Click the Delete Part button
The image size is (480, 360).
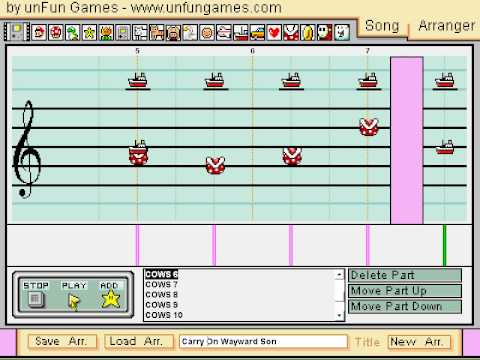tap(405, 275)
